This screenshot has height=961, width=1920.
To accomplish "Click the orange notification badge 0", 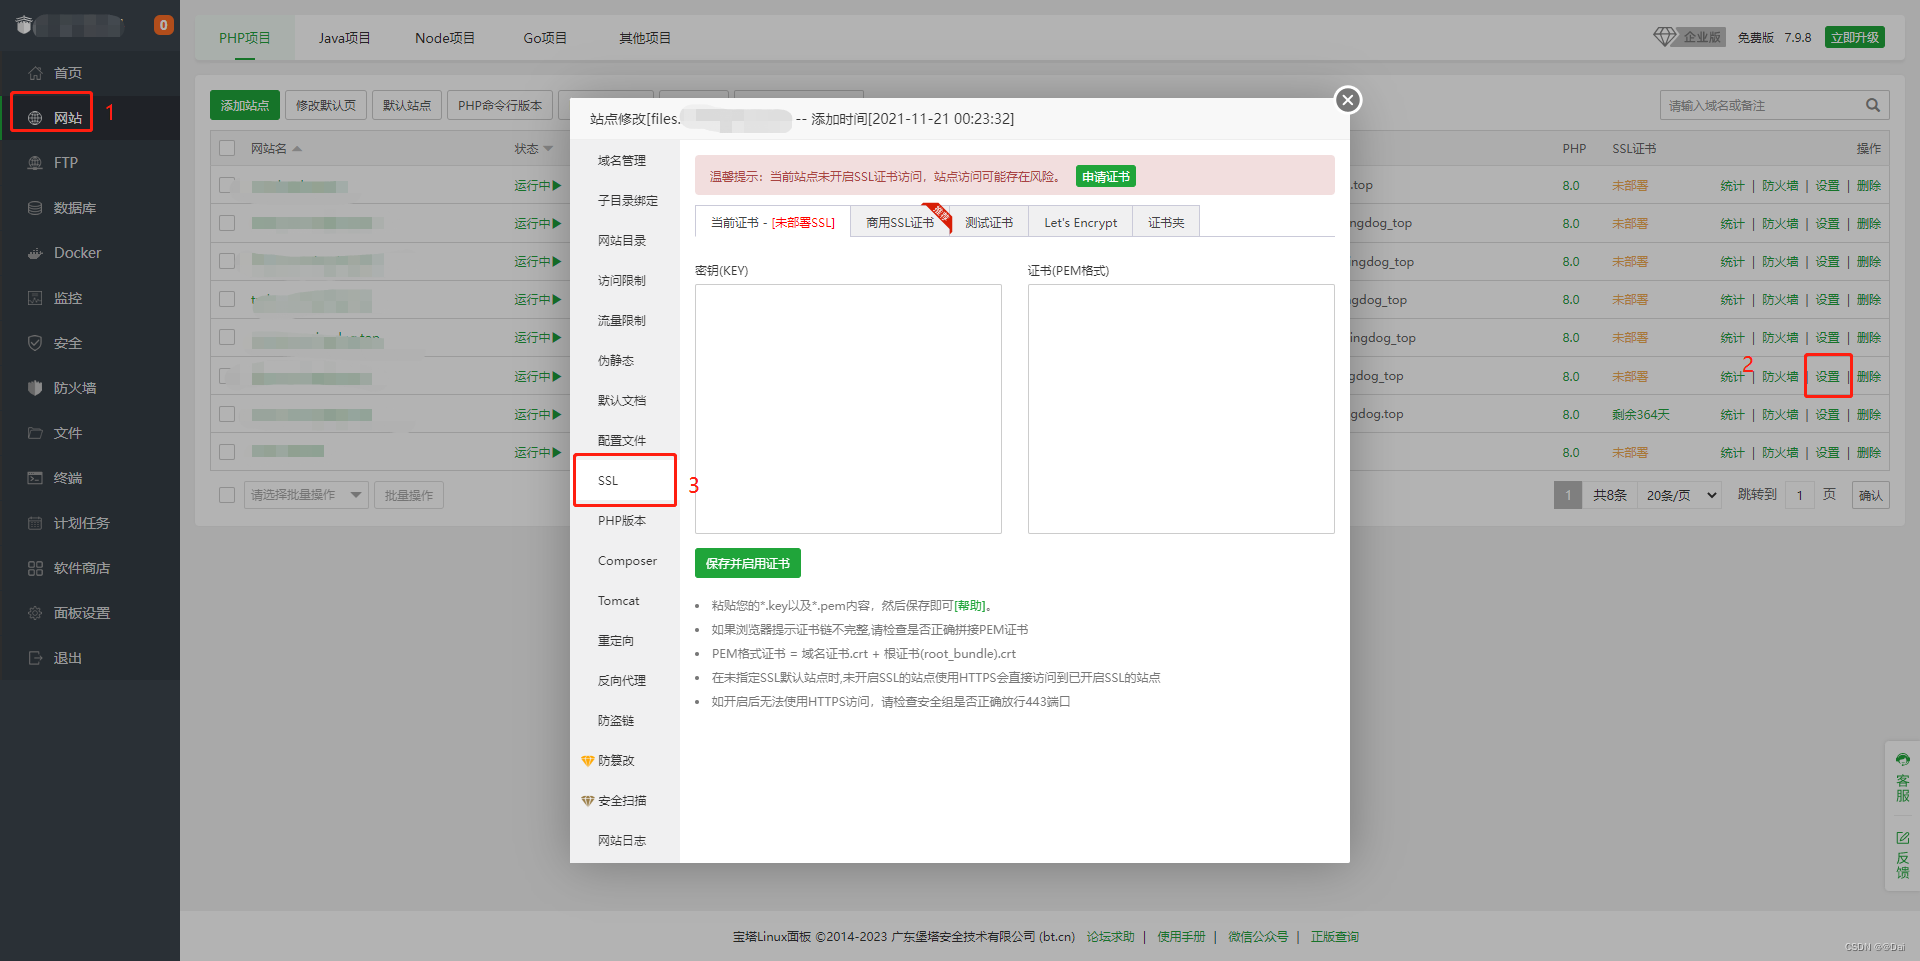I will coord(163,25).
